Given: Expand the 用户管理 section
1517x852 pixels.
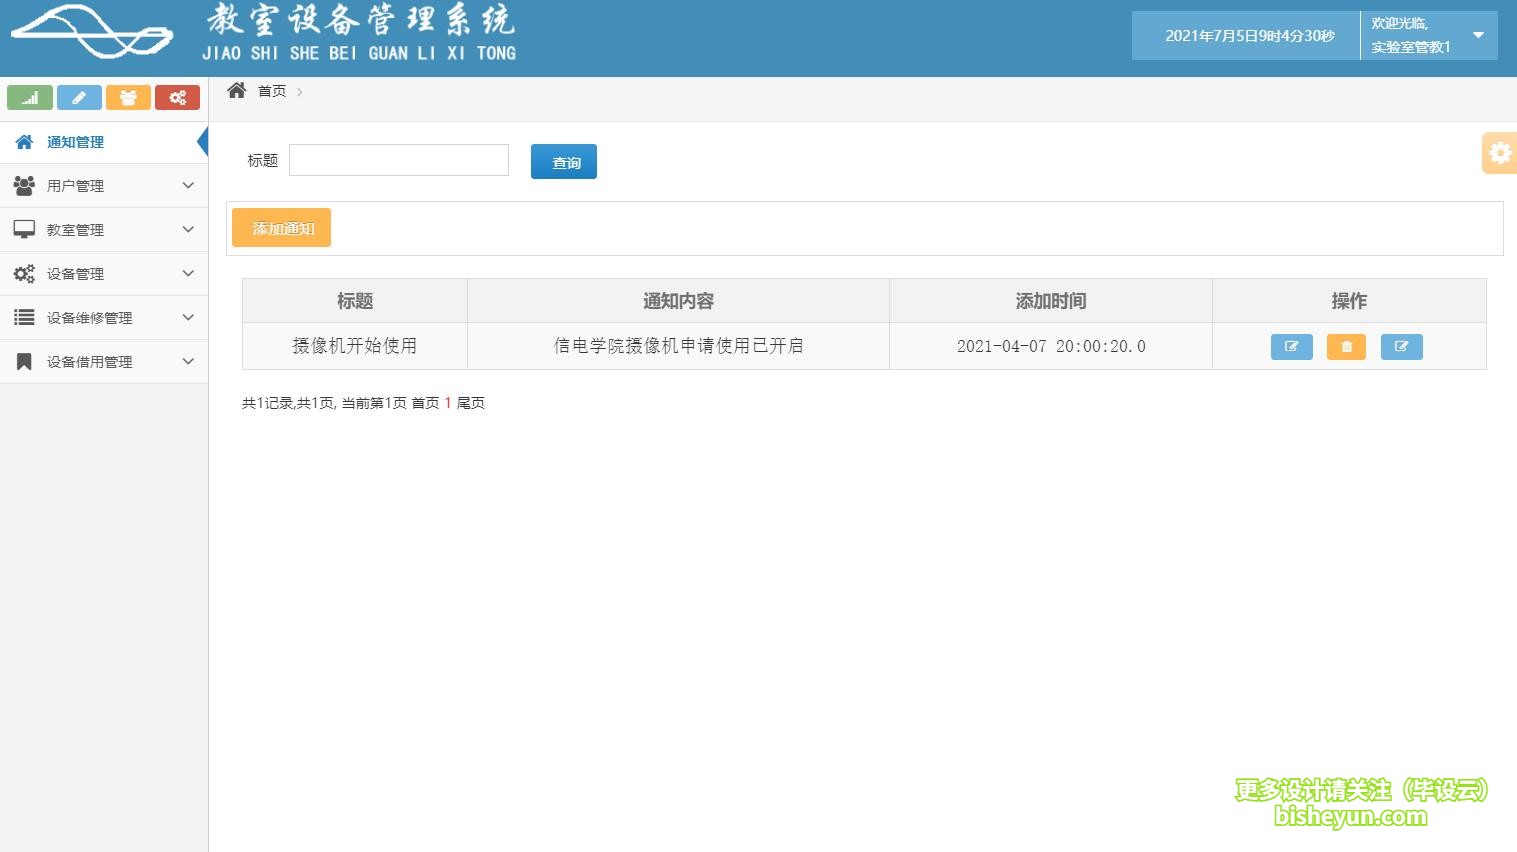Looking at the screenshot, I should [x=75, y=185].
